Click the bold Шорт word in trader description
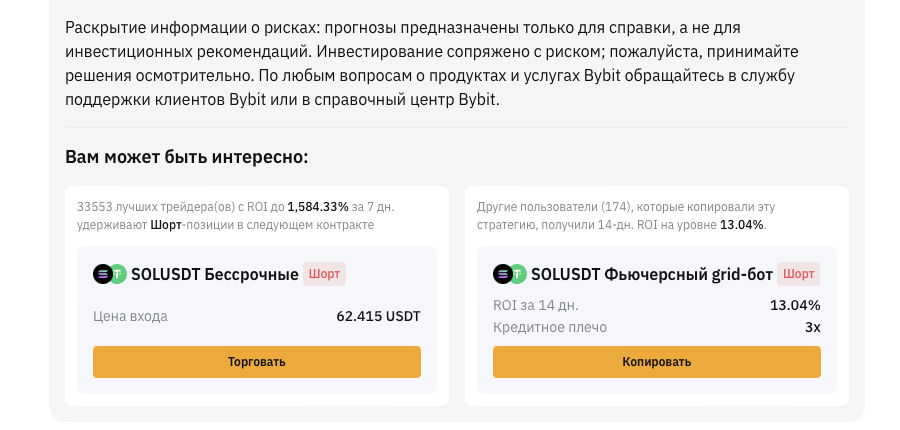 click(x=166, y=225)
